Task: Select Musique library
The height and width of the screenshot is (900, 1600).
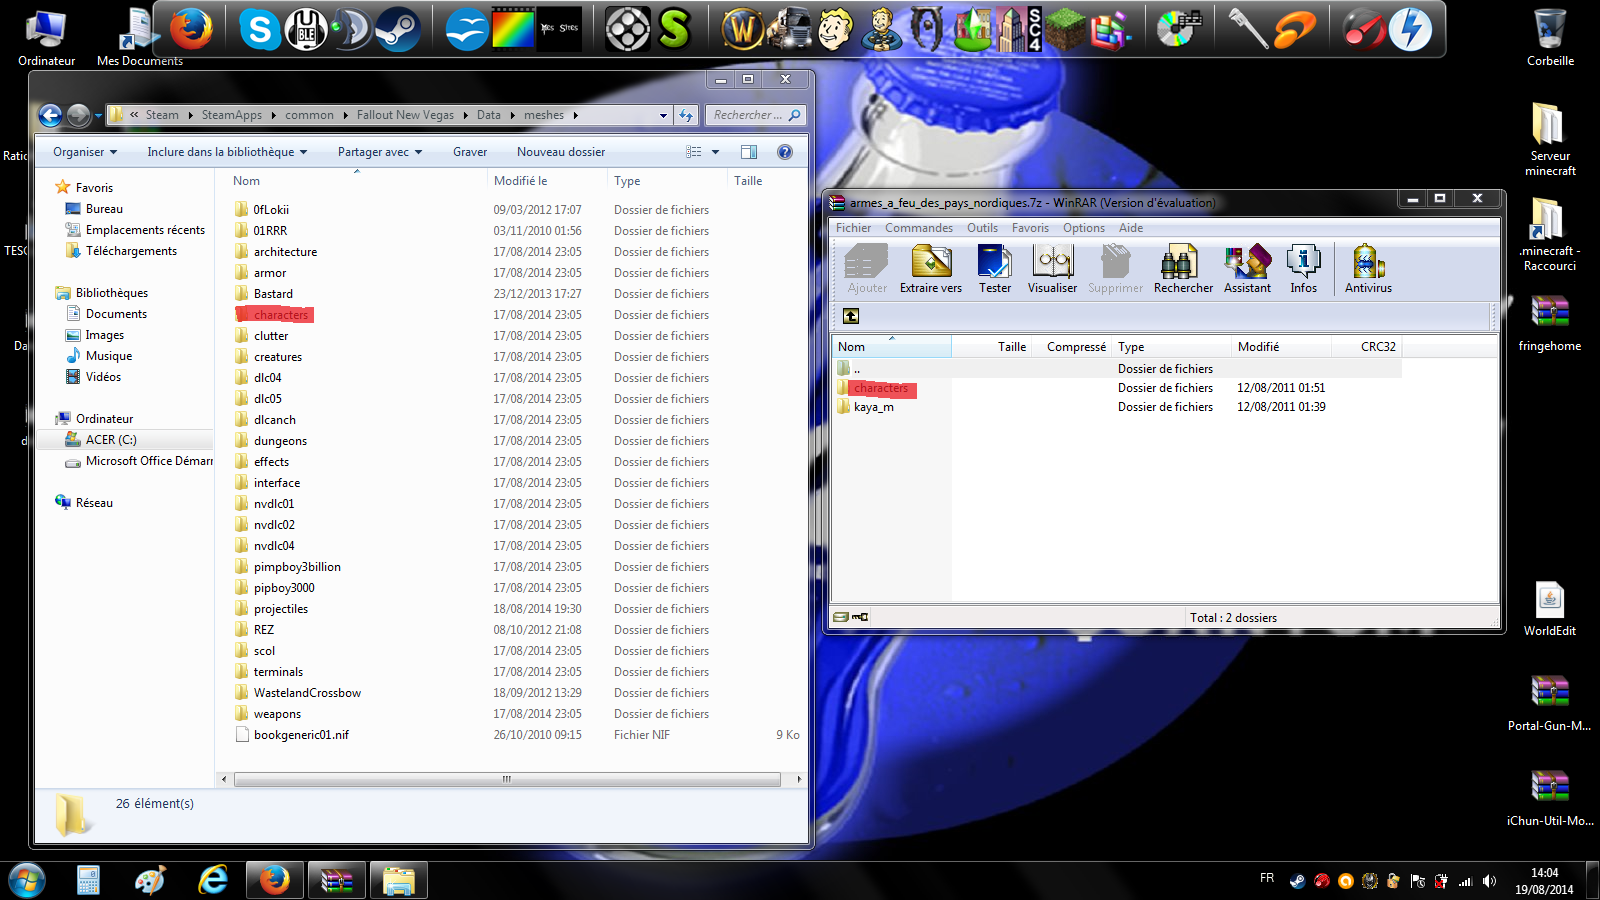Action: 109,356
